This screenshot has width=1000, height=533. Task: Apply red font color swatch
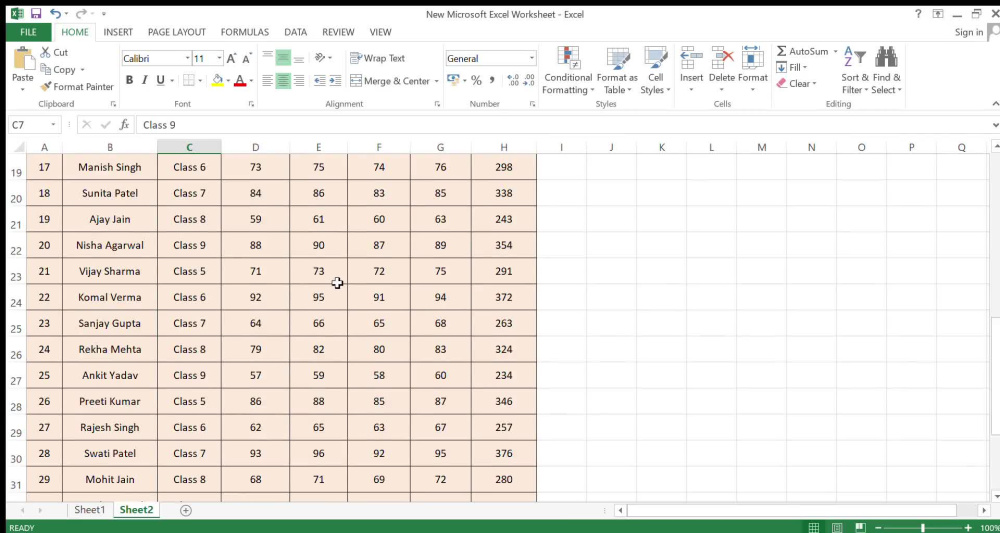[x=240, y=80]
